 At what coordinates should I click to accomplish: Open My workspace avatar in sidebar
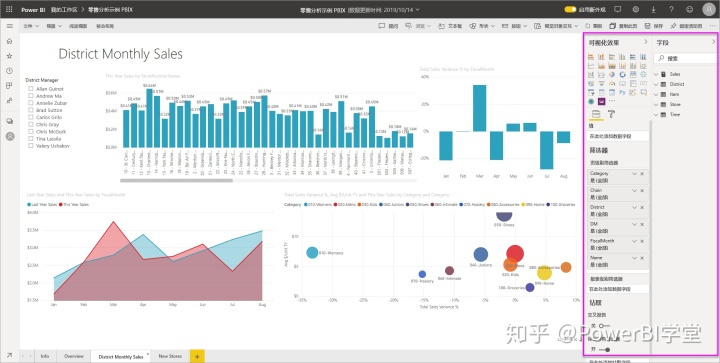click(10, 136)
